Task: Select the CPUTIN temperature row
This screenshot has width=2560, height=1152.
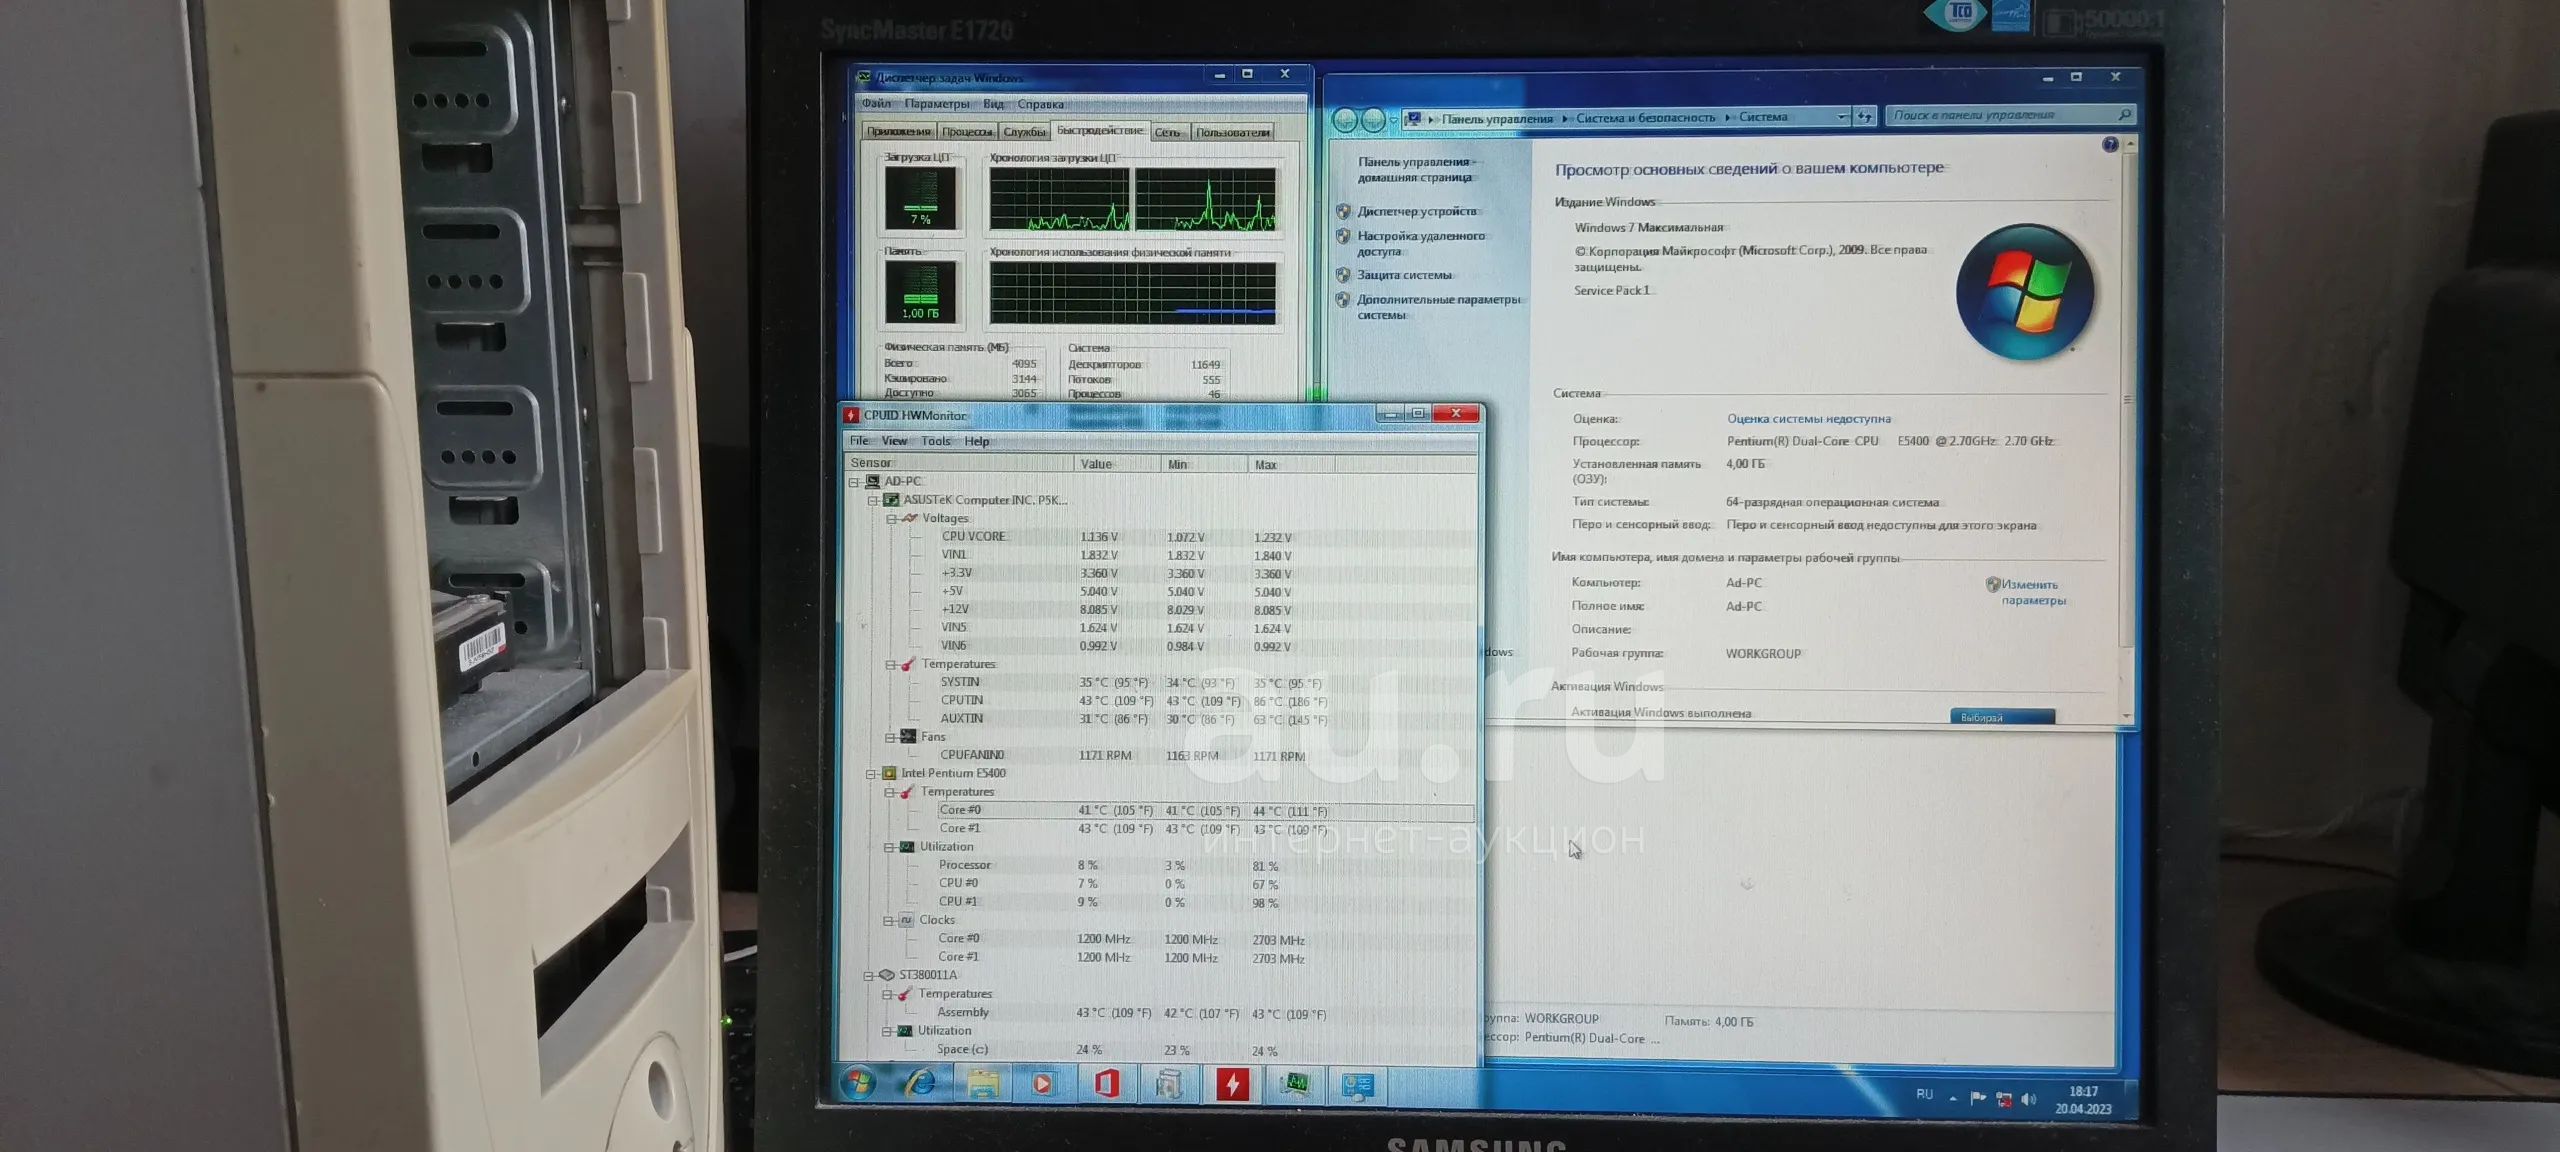Action: [x=1158, y=701]
